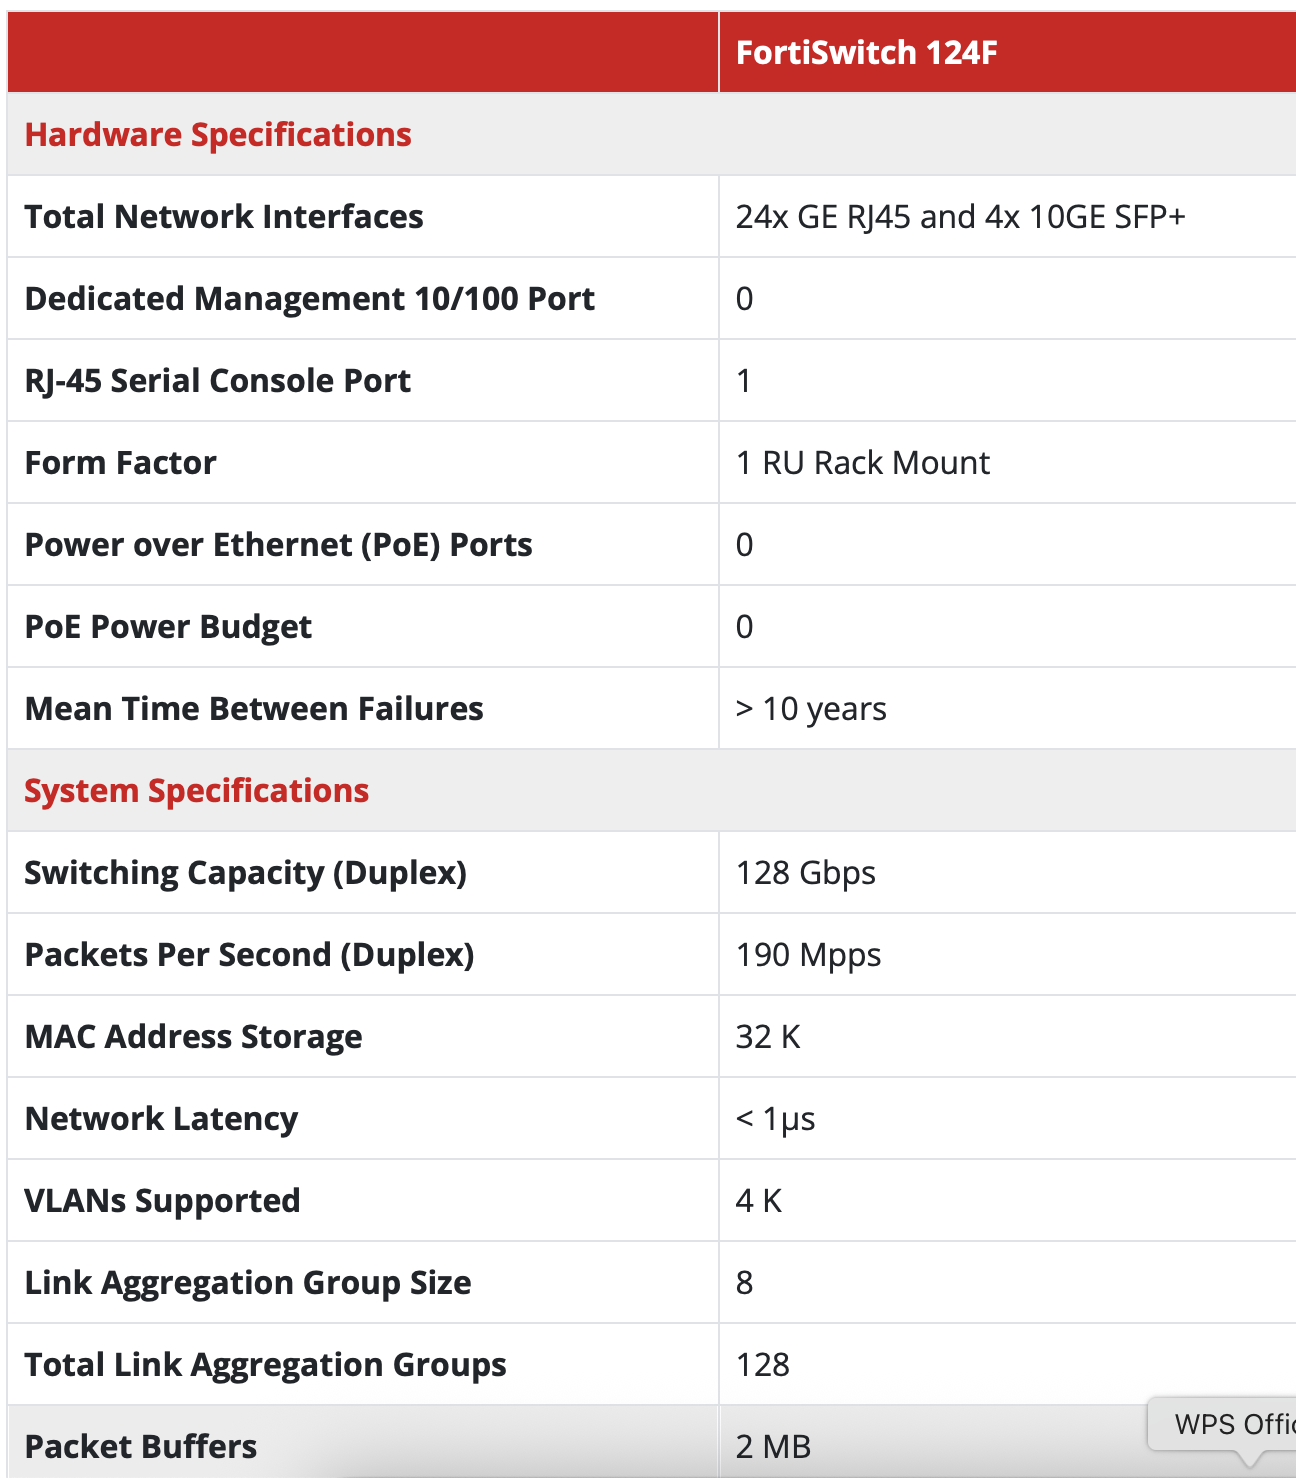
Task: Select the MAC Address Storage label
Action: (x=193, y=1036)
